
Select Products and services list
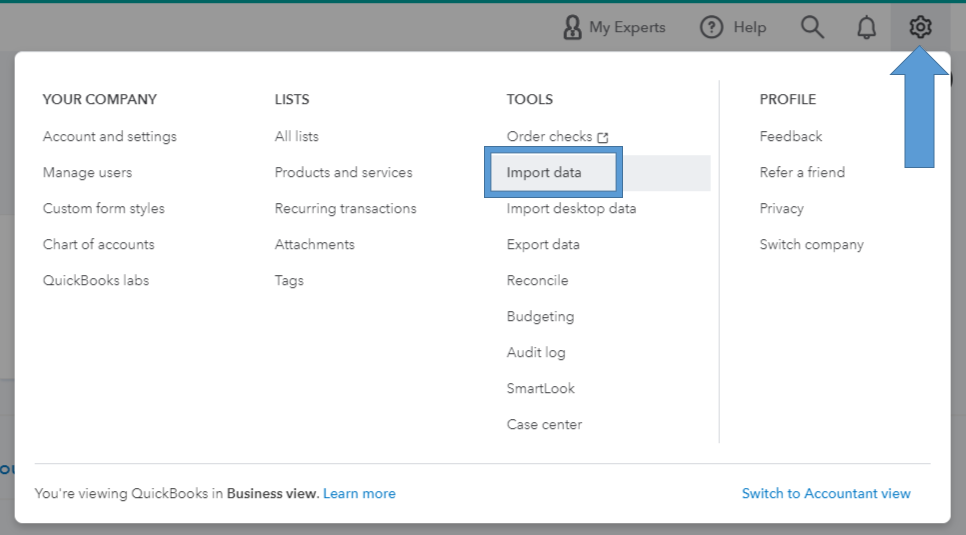[x=343, y=173]
